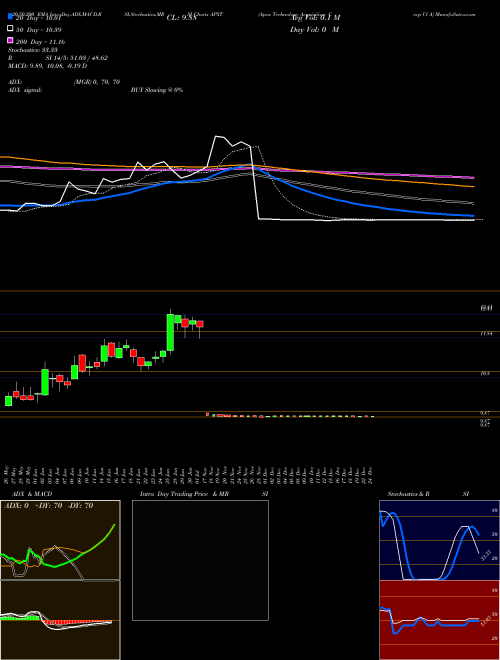Screen dimensions: 500x660
Task: Open the ADX line mini chart
Action: click(x=60, y=540)
